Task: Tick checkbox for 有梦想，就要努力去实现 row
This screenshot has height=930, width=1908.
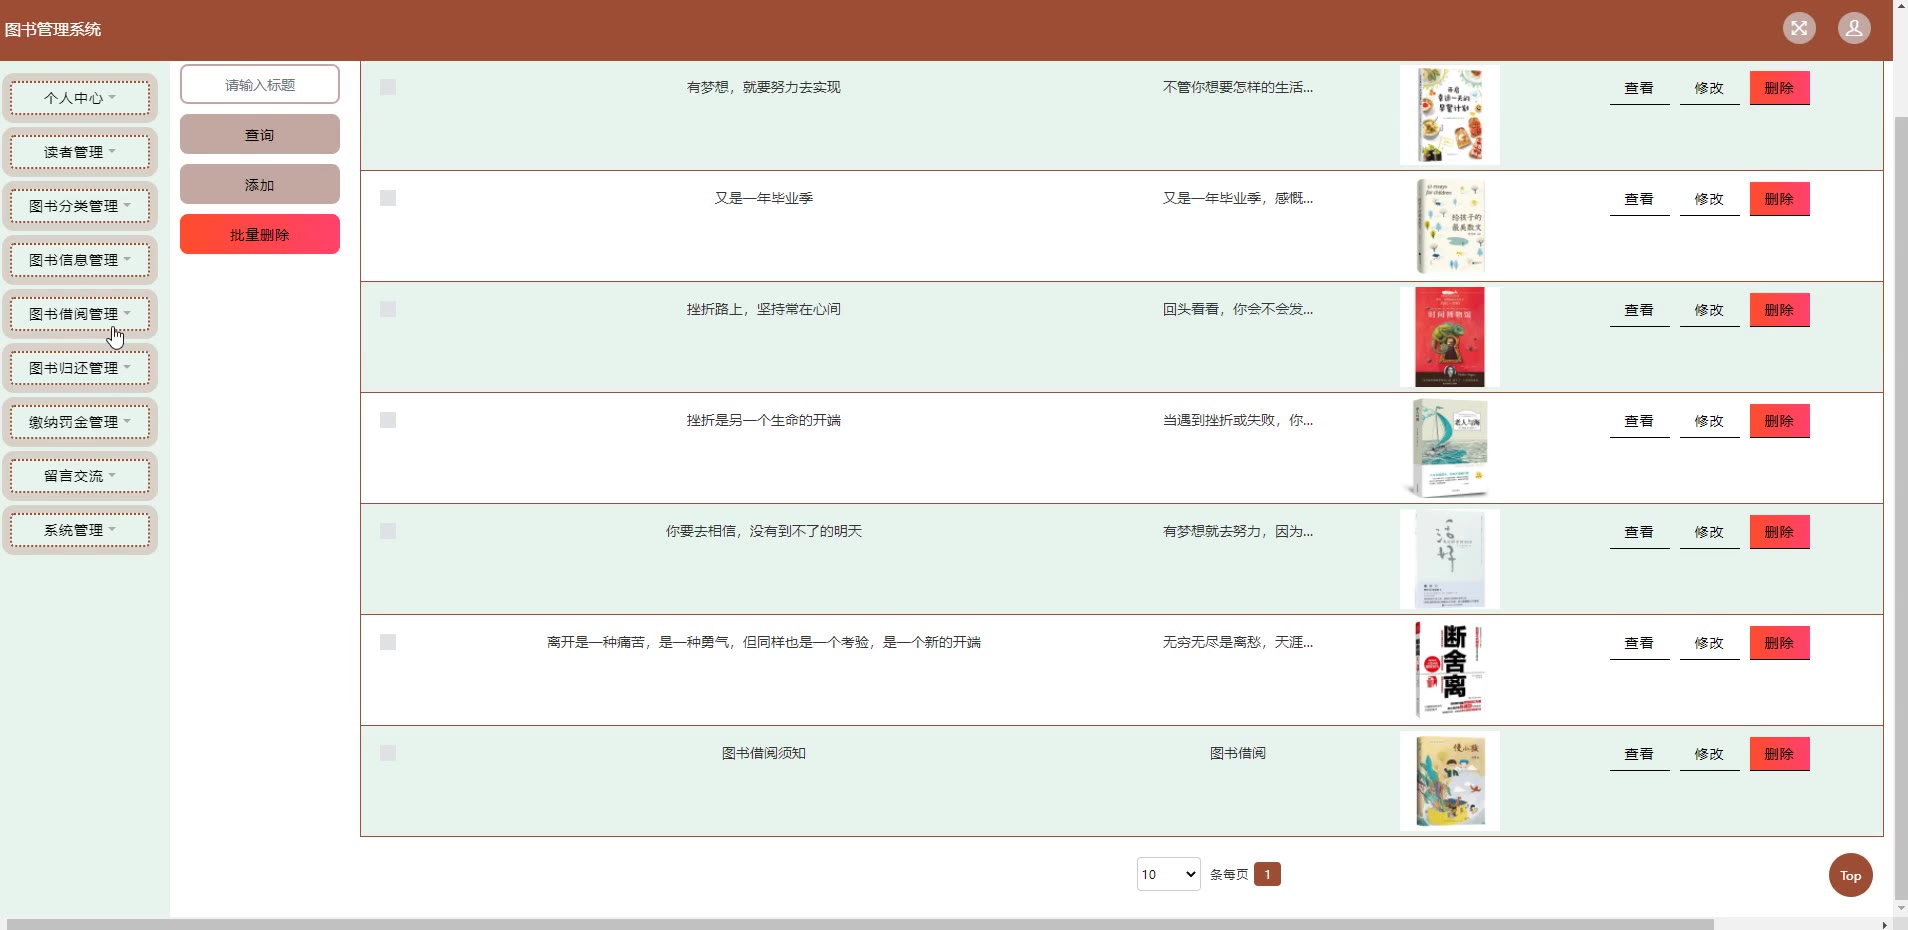Action: (388, 87)
